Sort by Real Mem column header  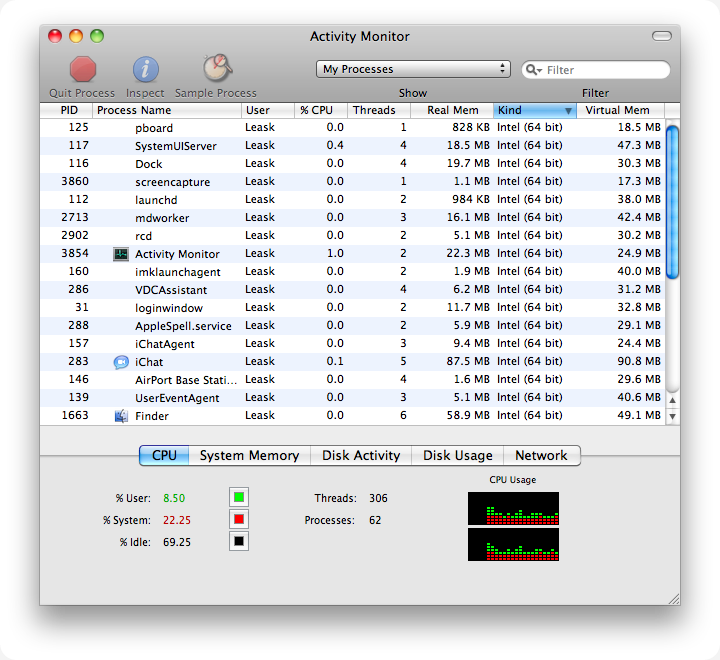pyautogui.click(x=452, y=110)
